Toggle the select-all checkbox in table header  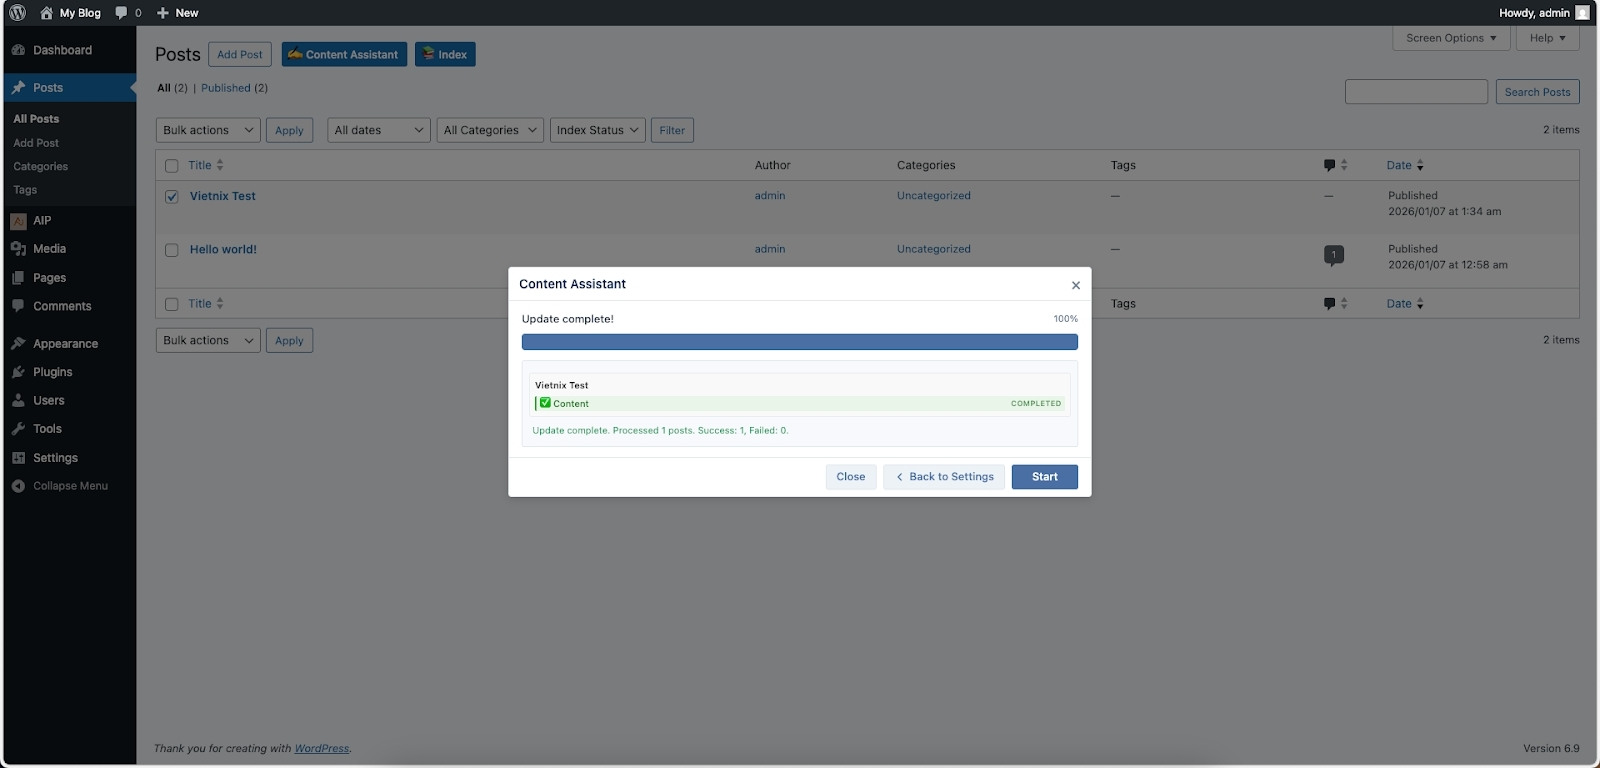pyautogui.click(x=172, y=166)
